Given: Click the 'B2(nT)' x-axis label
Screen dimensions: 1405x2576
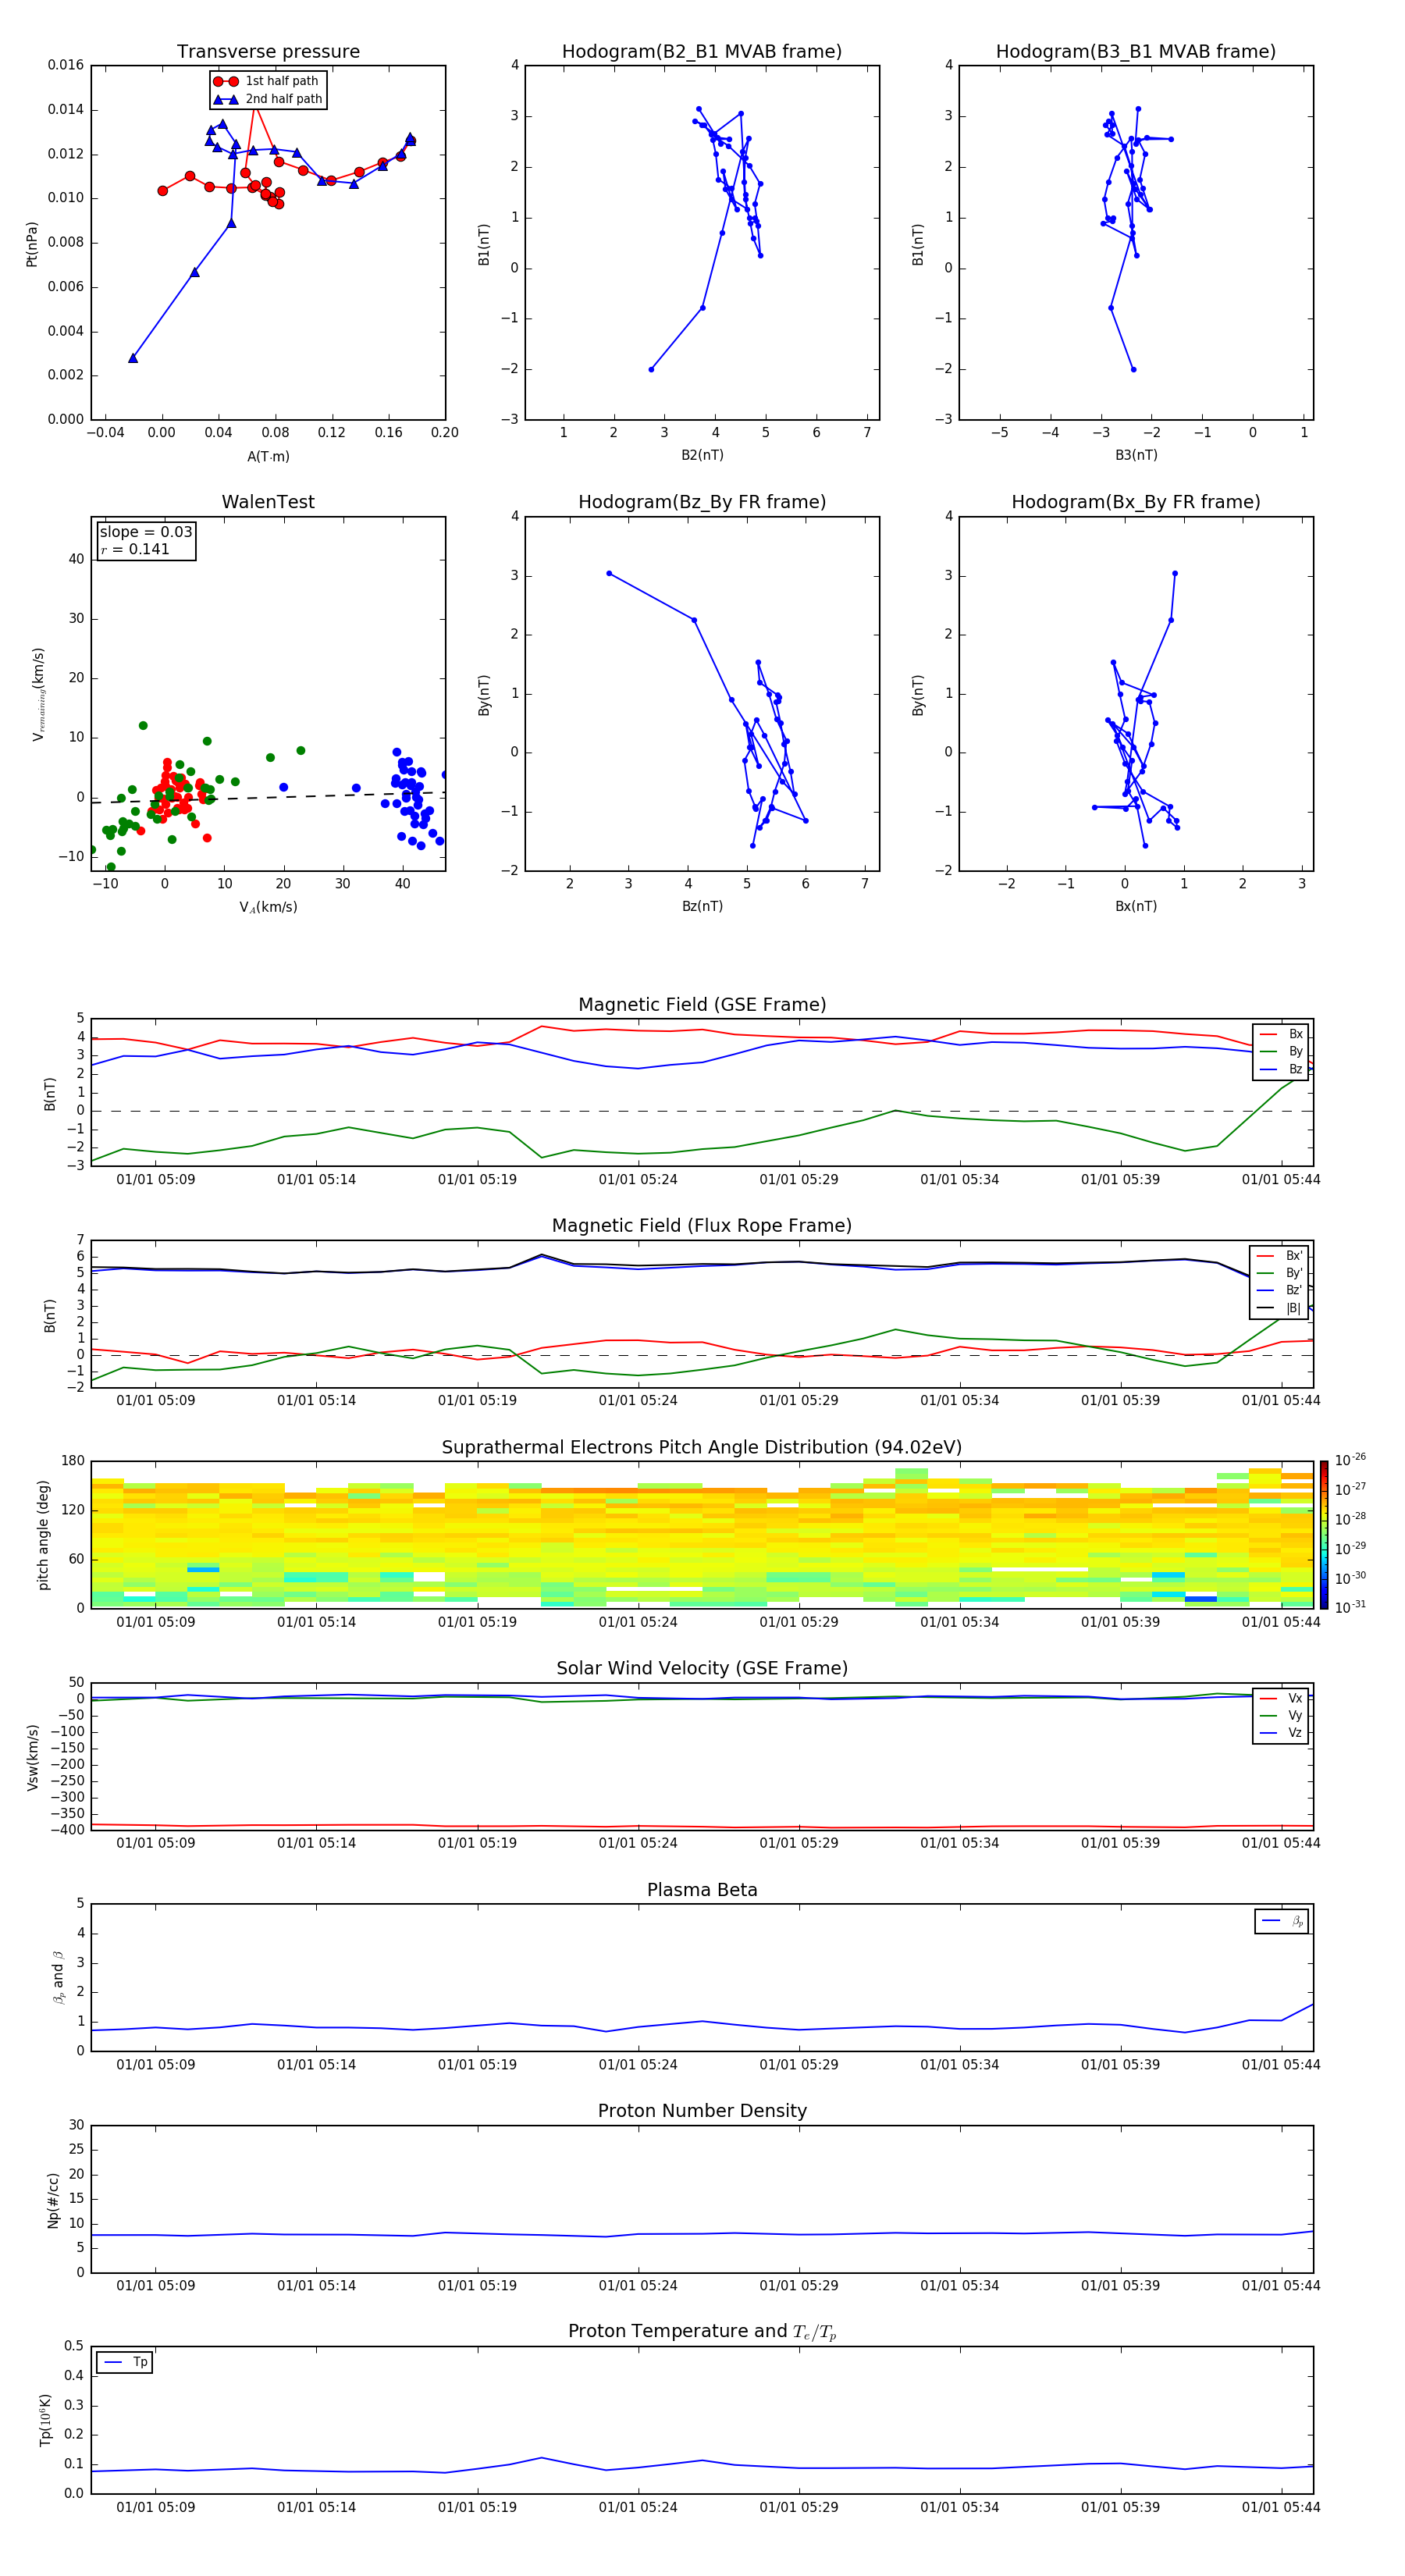Looking at the screenshot, I should click(702, 455).
